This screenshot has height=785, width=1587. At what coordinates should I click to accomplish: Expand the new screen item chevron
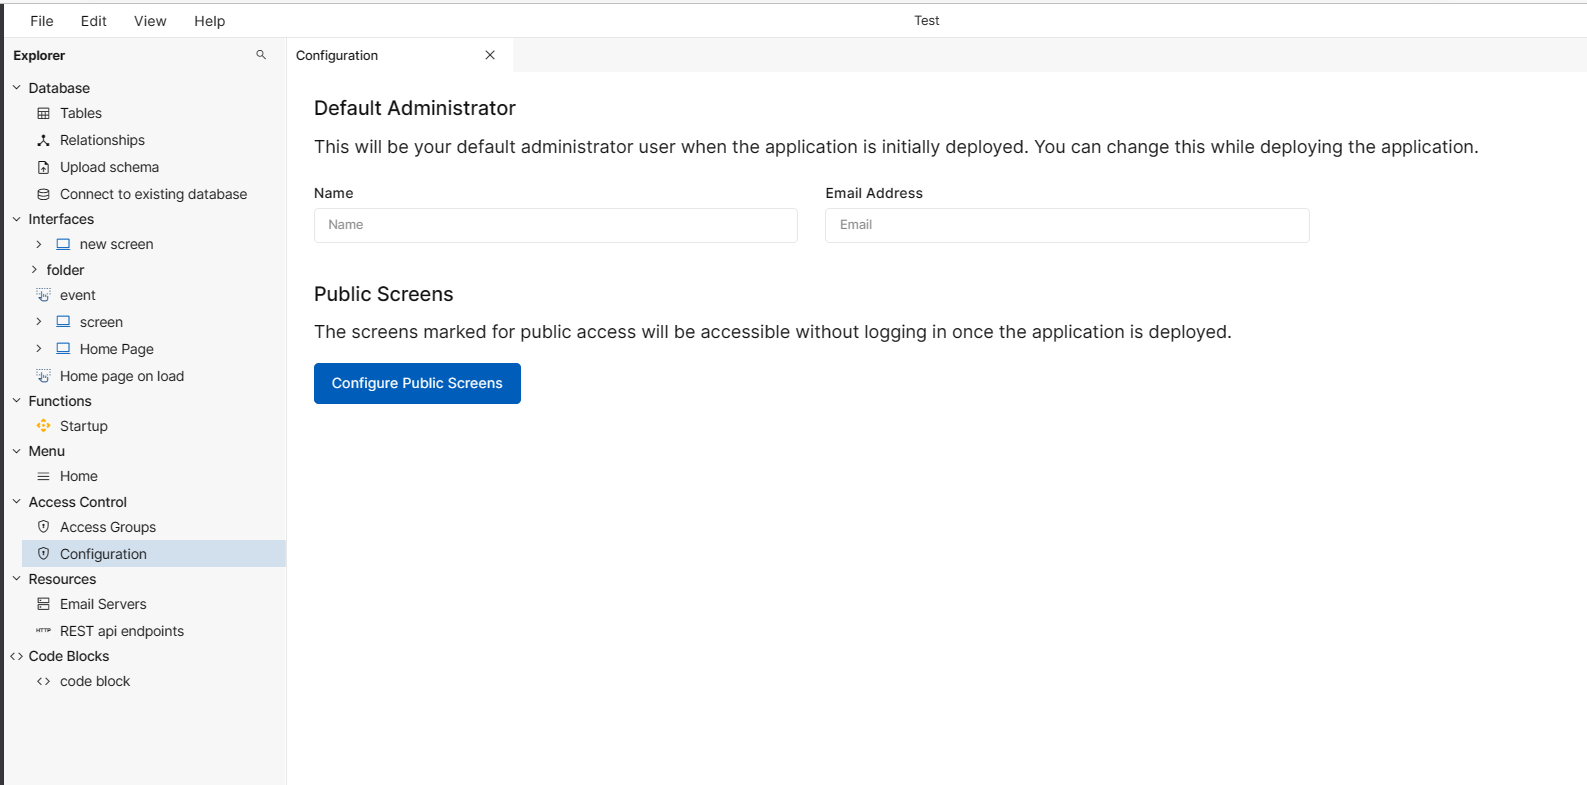coord(38,244)
